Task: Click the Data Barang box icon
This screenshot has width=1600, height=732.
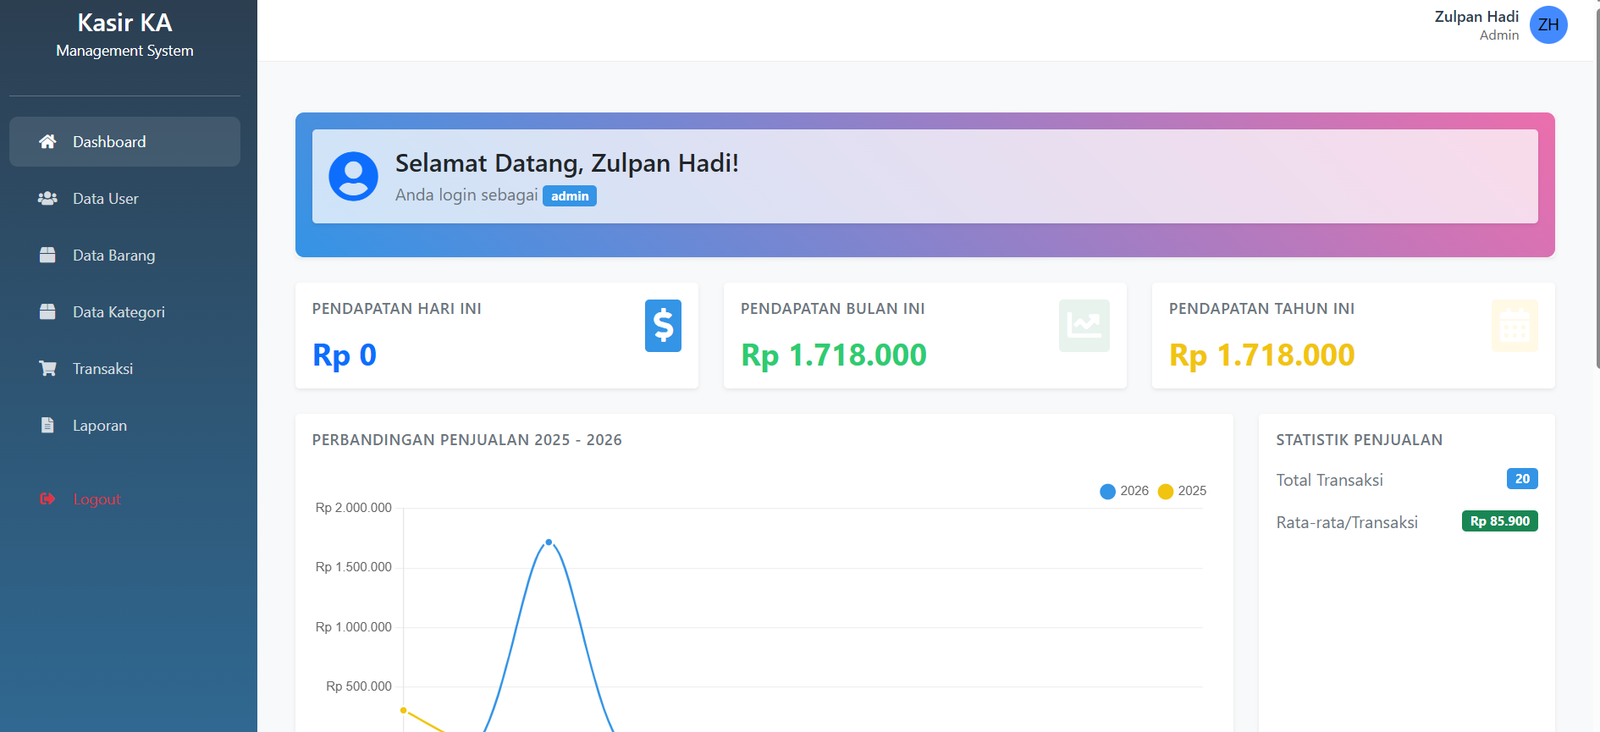Action: [47, 255]
